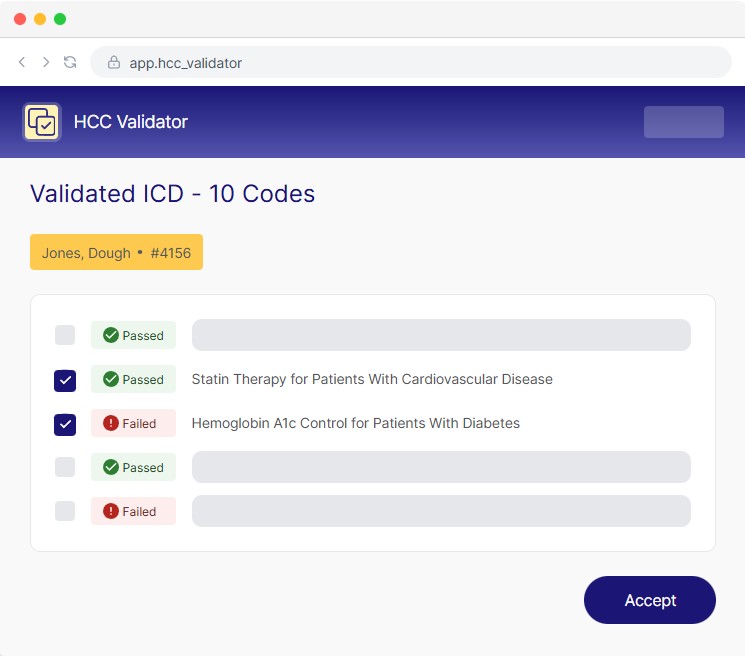Viewport: 745px width, 656px height.
Task: Click the red alert icon on Hemoglobin A1c row
Action: [x=111, y=424]
